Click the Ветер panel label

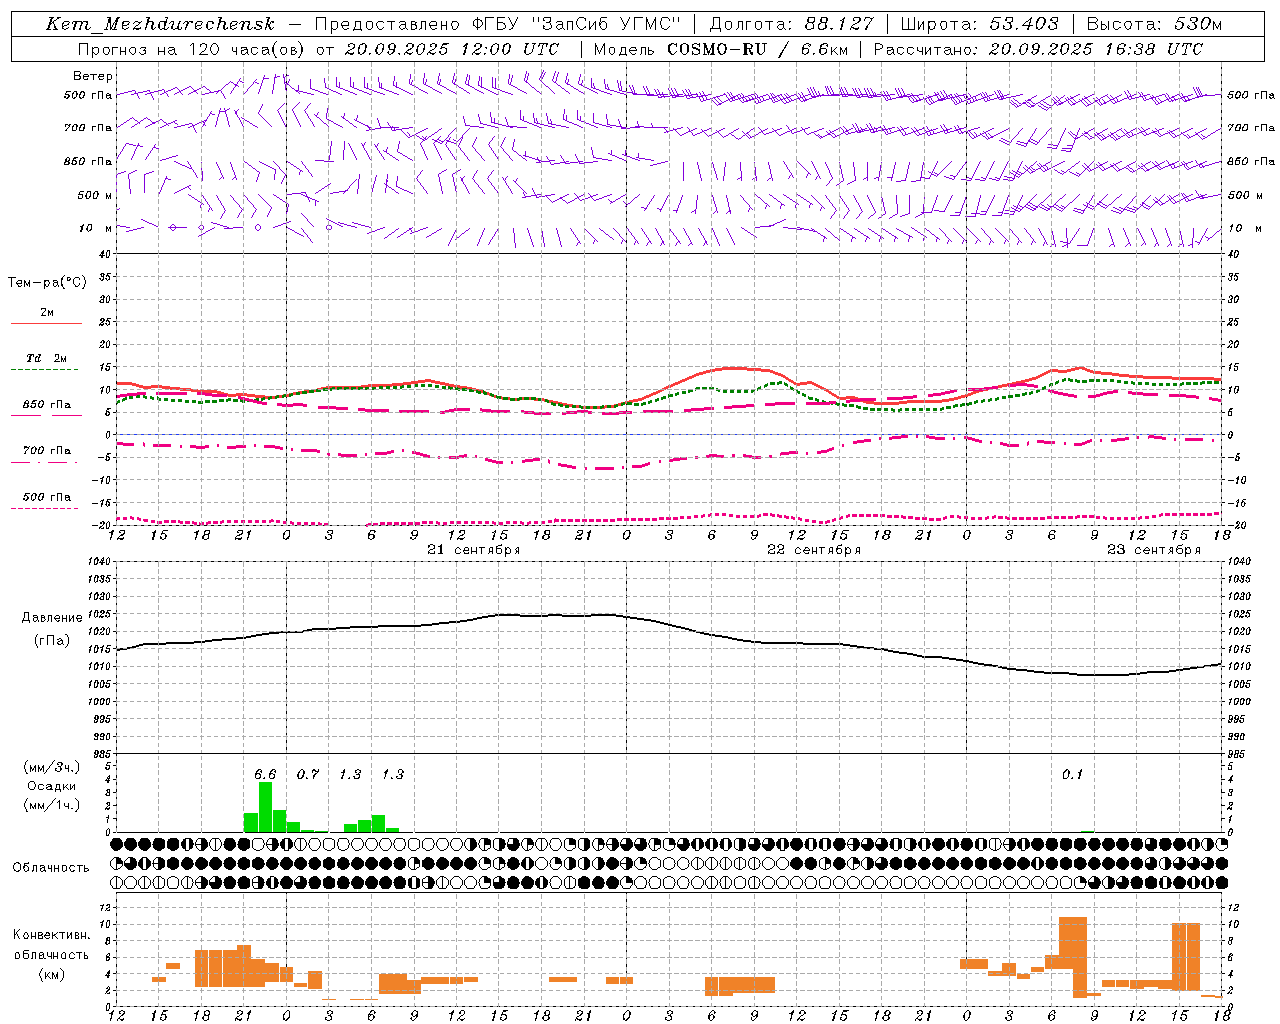[93, 76]
